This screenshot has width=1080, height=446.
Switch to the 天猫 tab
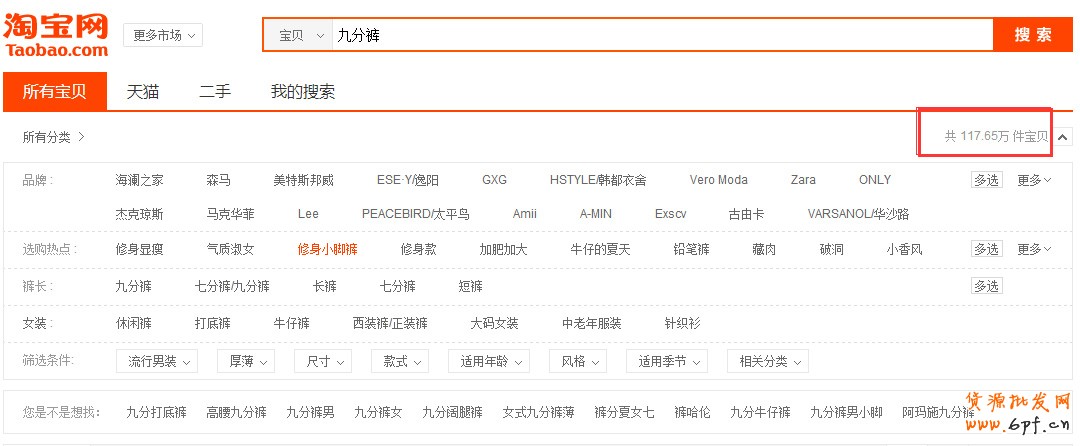(x=142, y=92)
